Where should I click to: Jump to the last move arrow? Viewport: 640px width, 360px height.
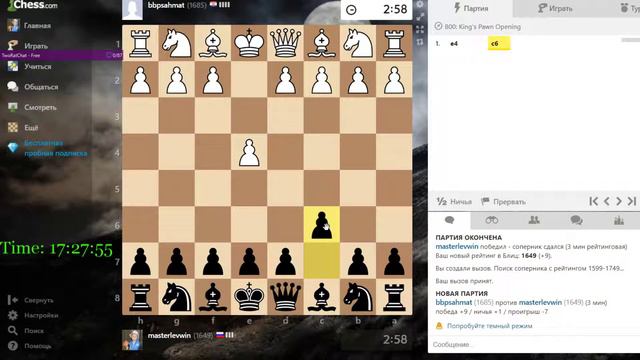click(632, 201)
